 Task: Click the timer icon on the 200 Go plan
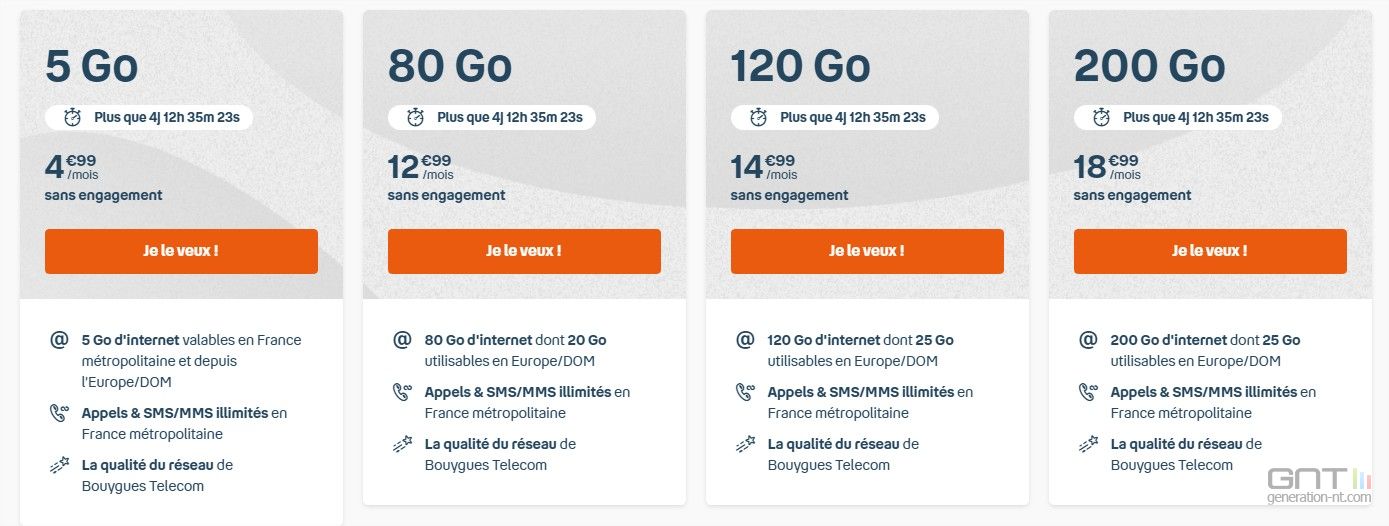[x=1102, y=118]
